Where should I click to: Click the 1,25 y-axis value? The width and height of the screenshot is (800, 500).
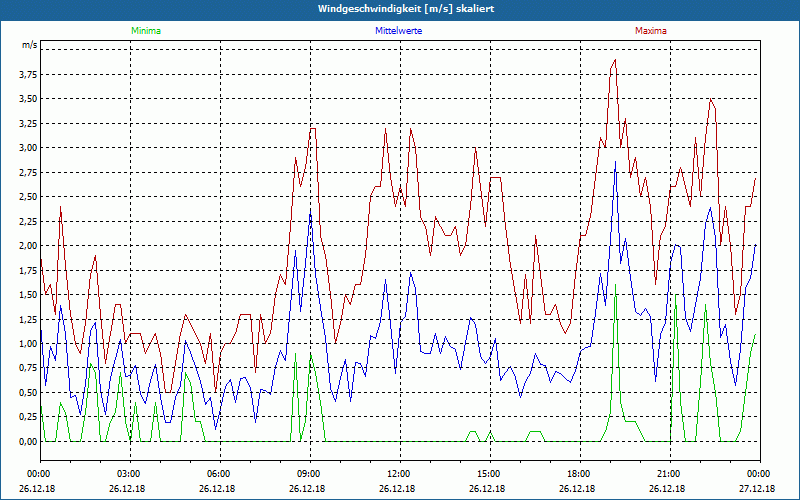click(x=28, y=319)
